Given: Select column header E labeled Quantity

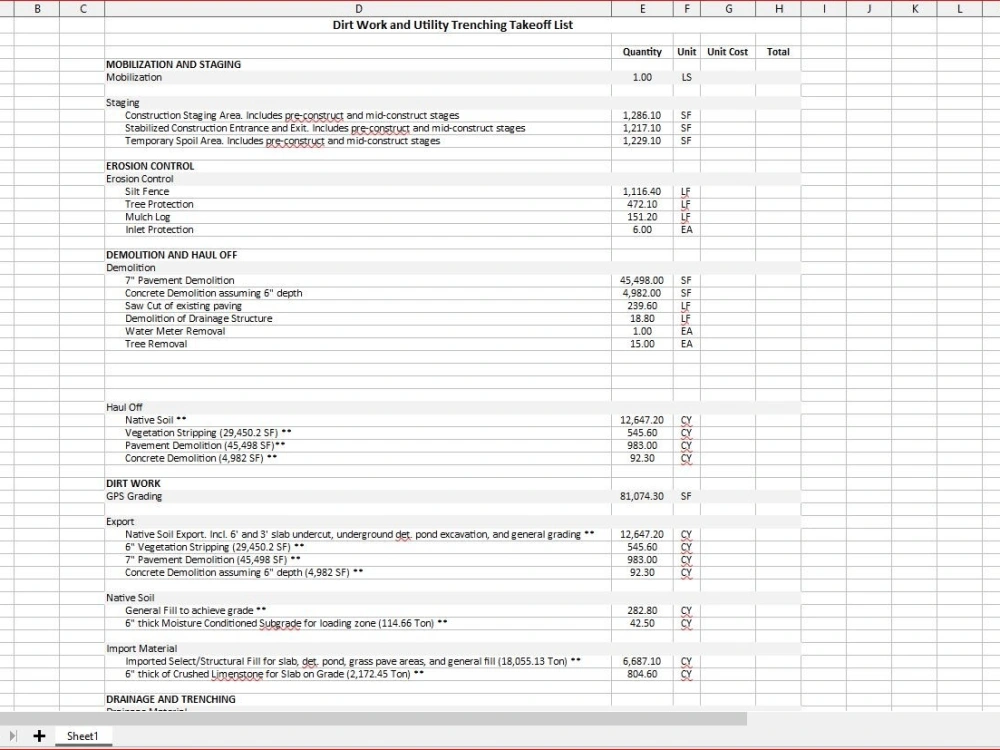Looking at the screenshot, I should point(641,8).
